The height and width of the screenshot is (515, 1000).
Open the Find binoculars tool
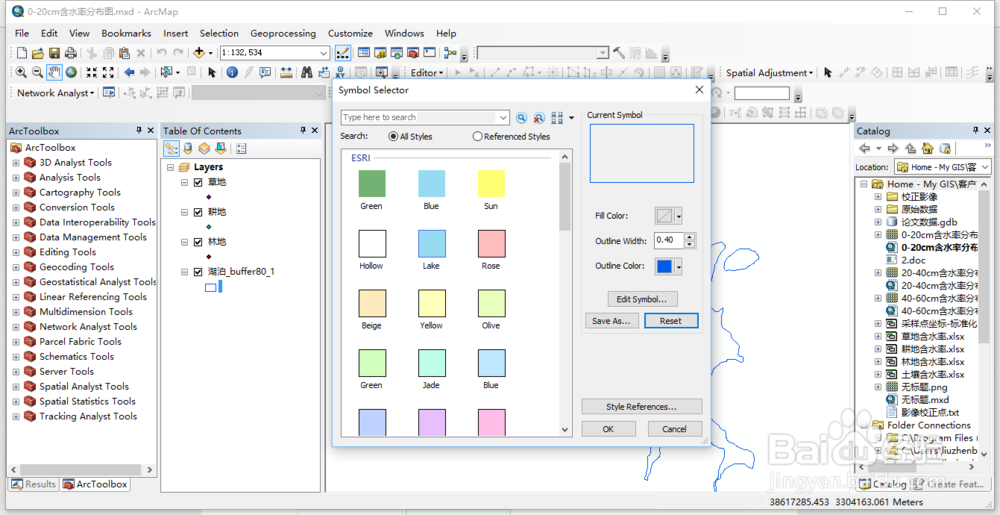tap(306, 72)
